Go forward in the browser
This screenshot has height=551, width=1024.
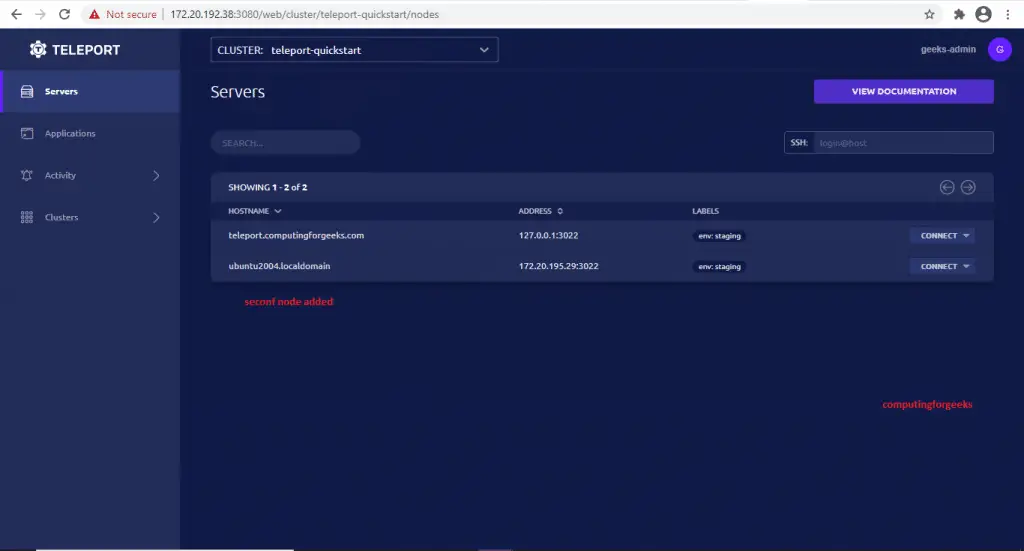tap(40, 14)
